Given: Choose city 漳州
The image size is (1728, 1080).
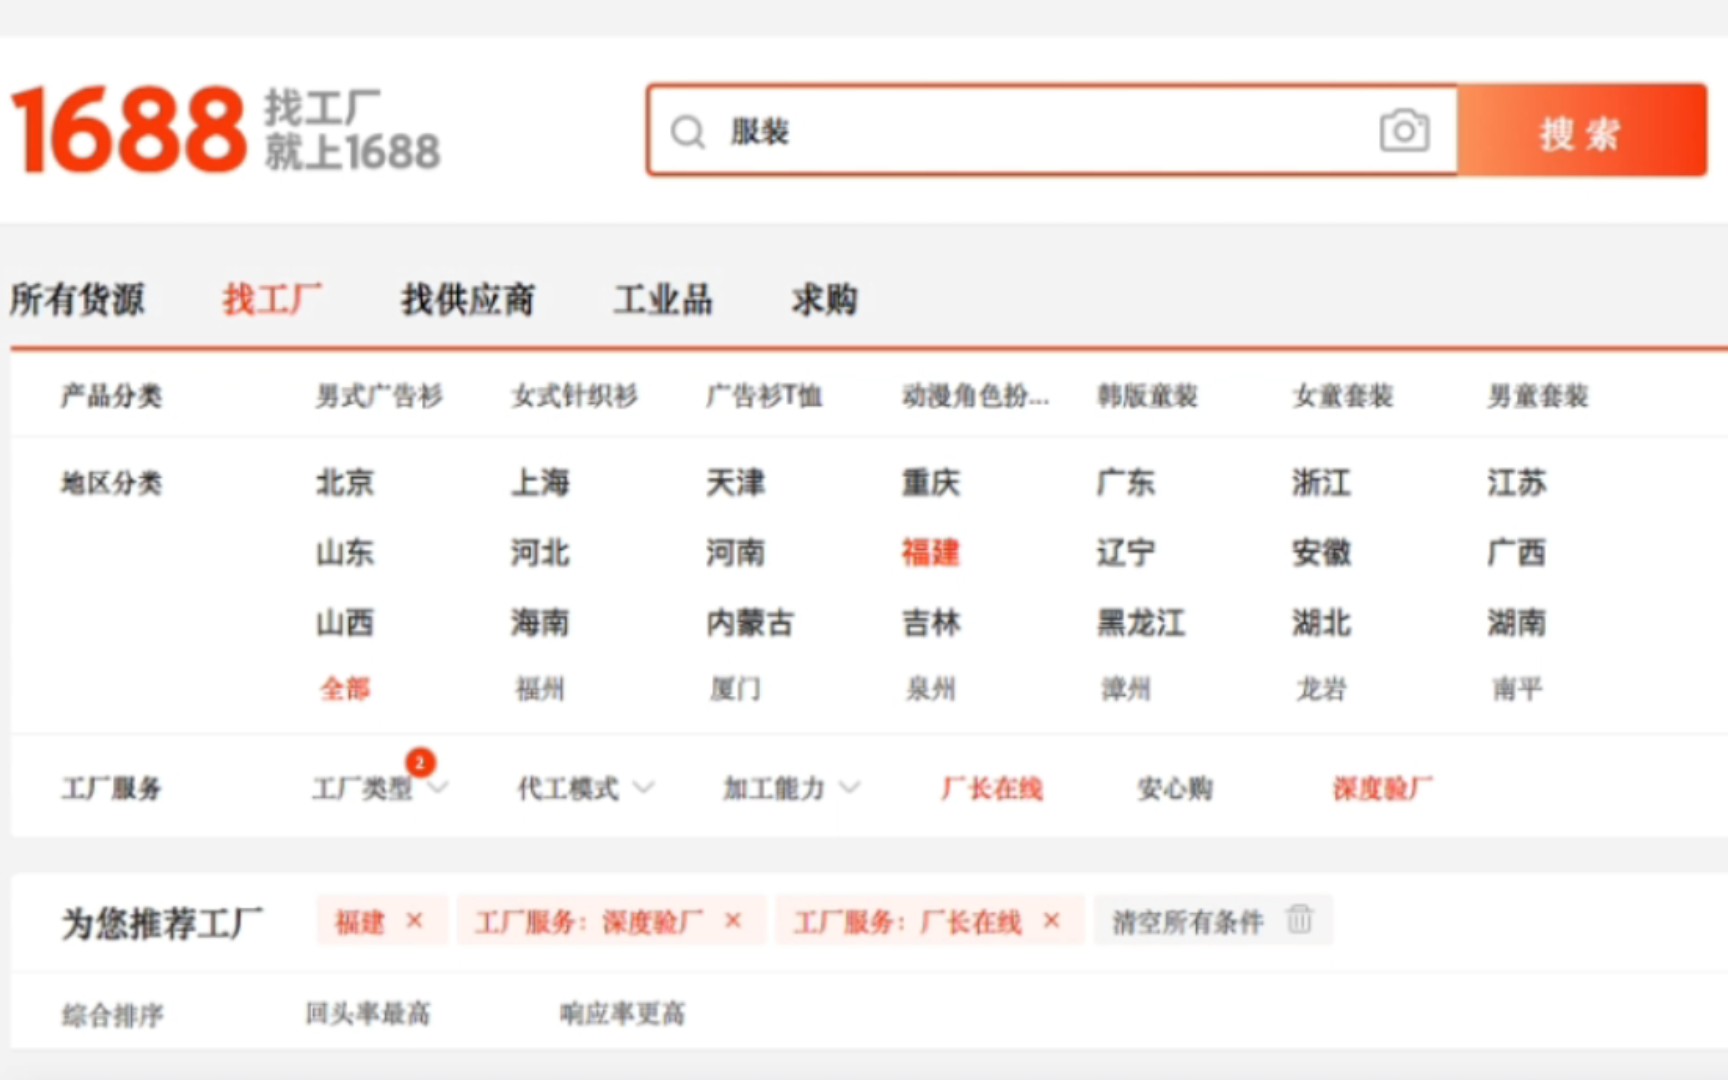Looking at the screenshot, I should (x=1126, y=689).
